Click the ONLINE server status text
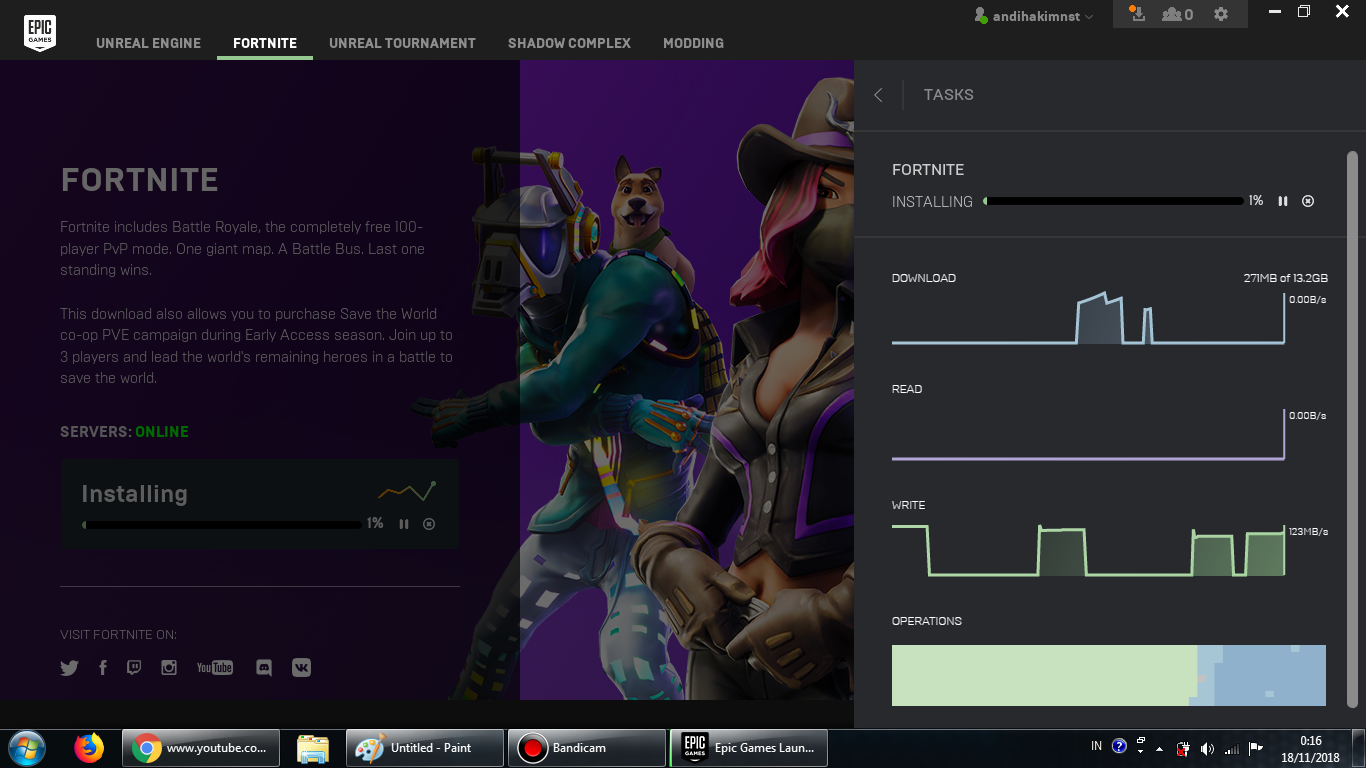The width and height of the screenshot is (1366, 768). tap(162, 432)
